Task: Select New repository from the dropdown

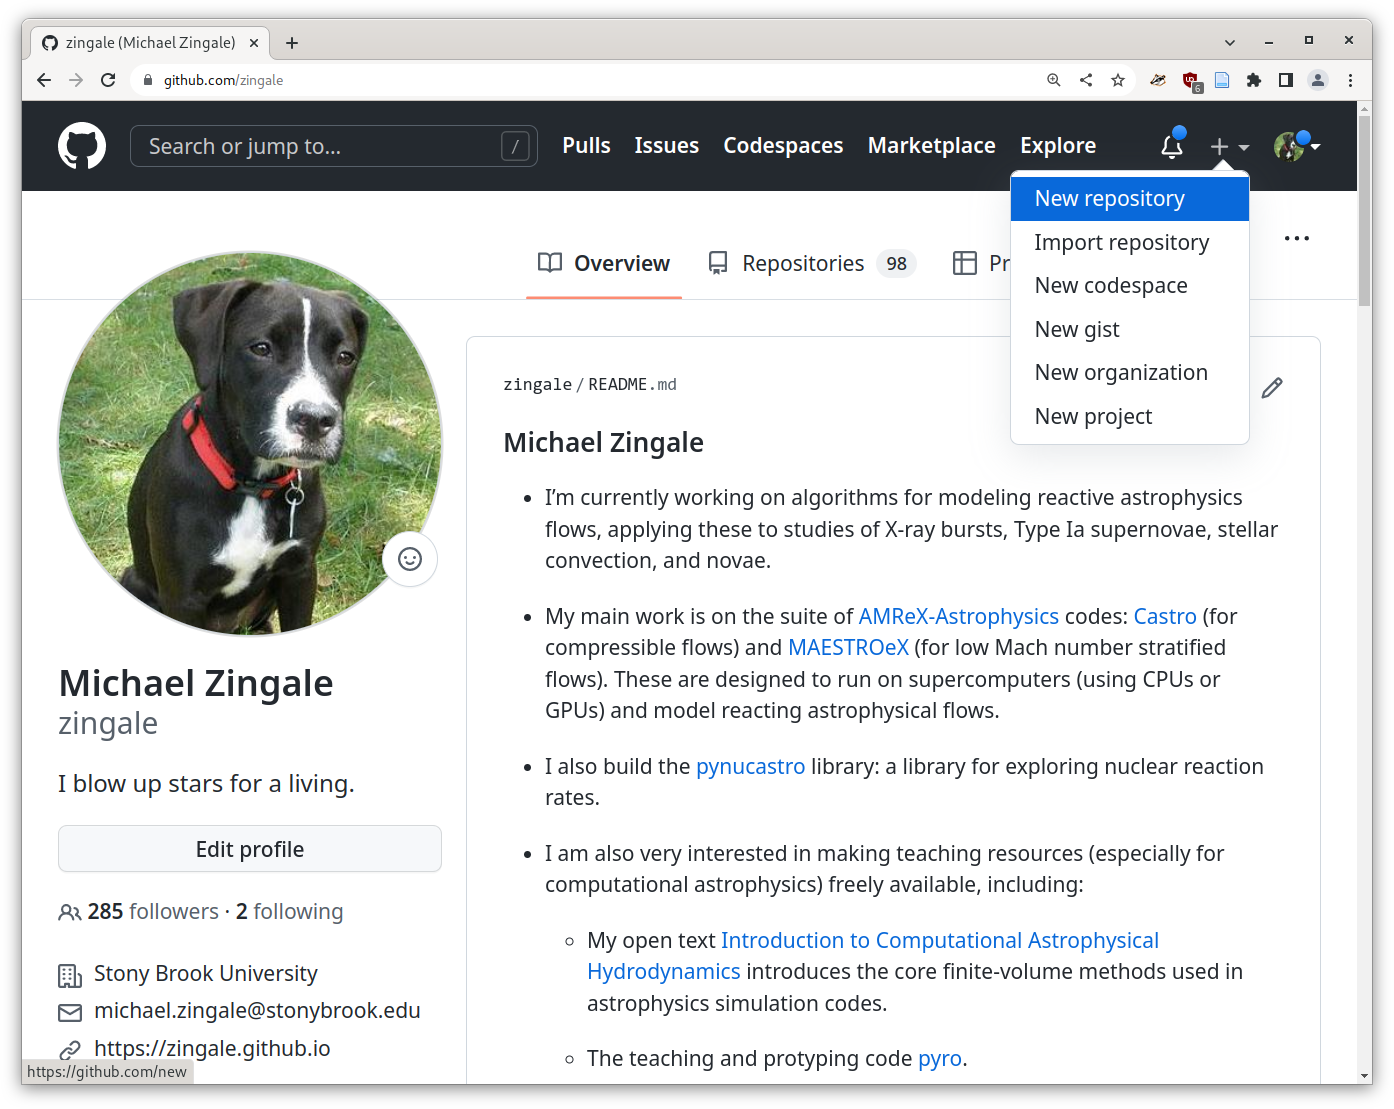Action: tap(1130, 198)
